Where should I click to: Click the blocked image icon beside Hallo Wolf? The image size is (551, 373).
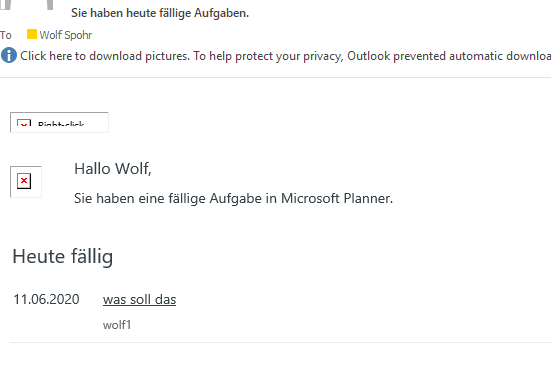(x=24, y=181)
